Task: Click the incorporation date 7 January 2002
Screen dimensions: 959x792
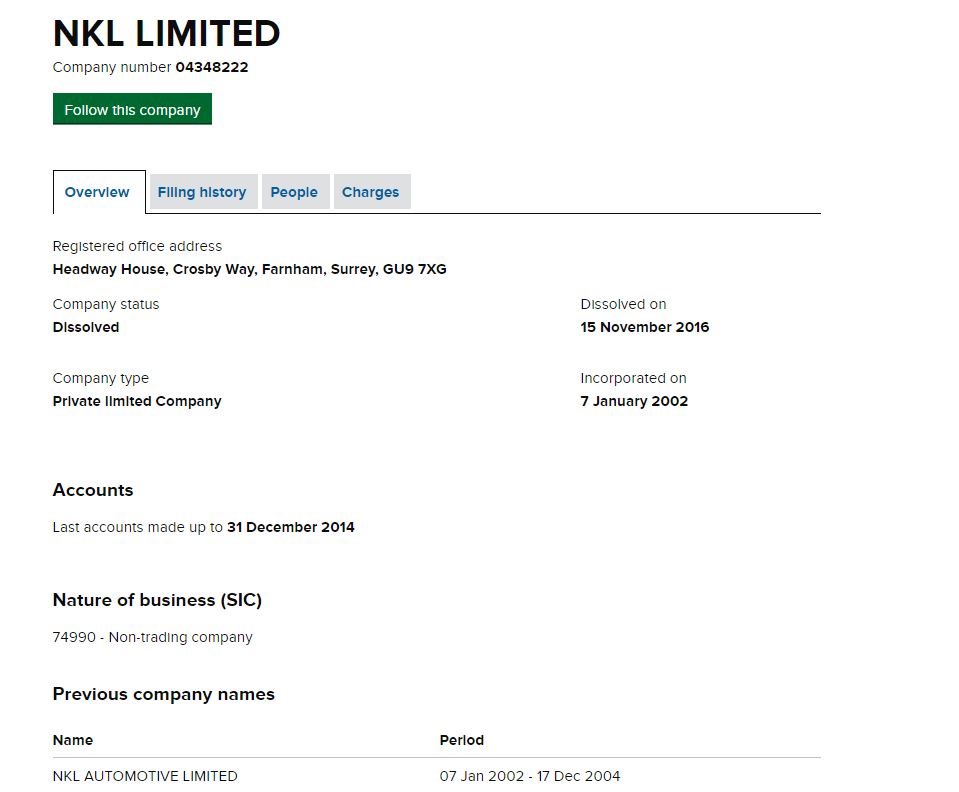Action: coord(634,401)
